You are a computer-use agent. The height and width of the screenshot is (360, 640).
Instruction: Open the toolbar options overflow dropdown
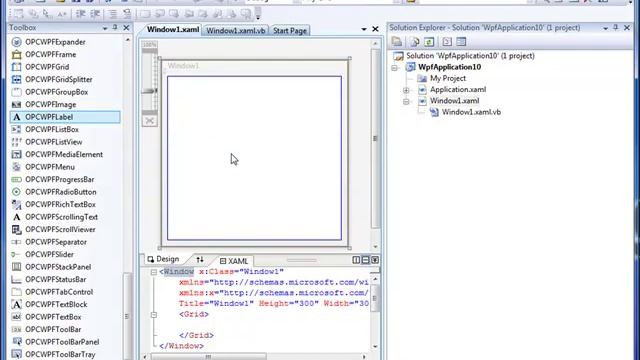[258, 14]
